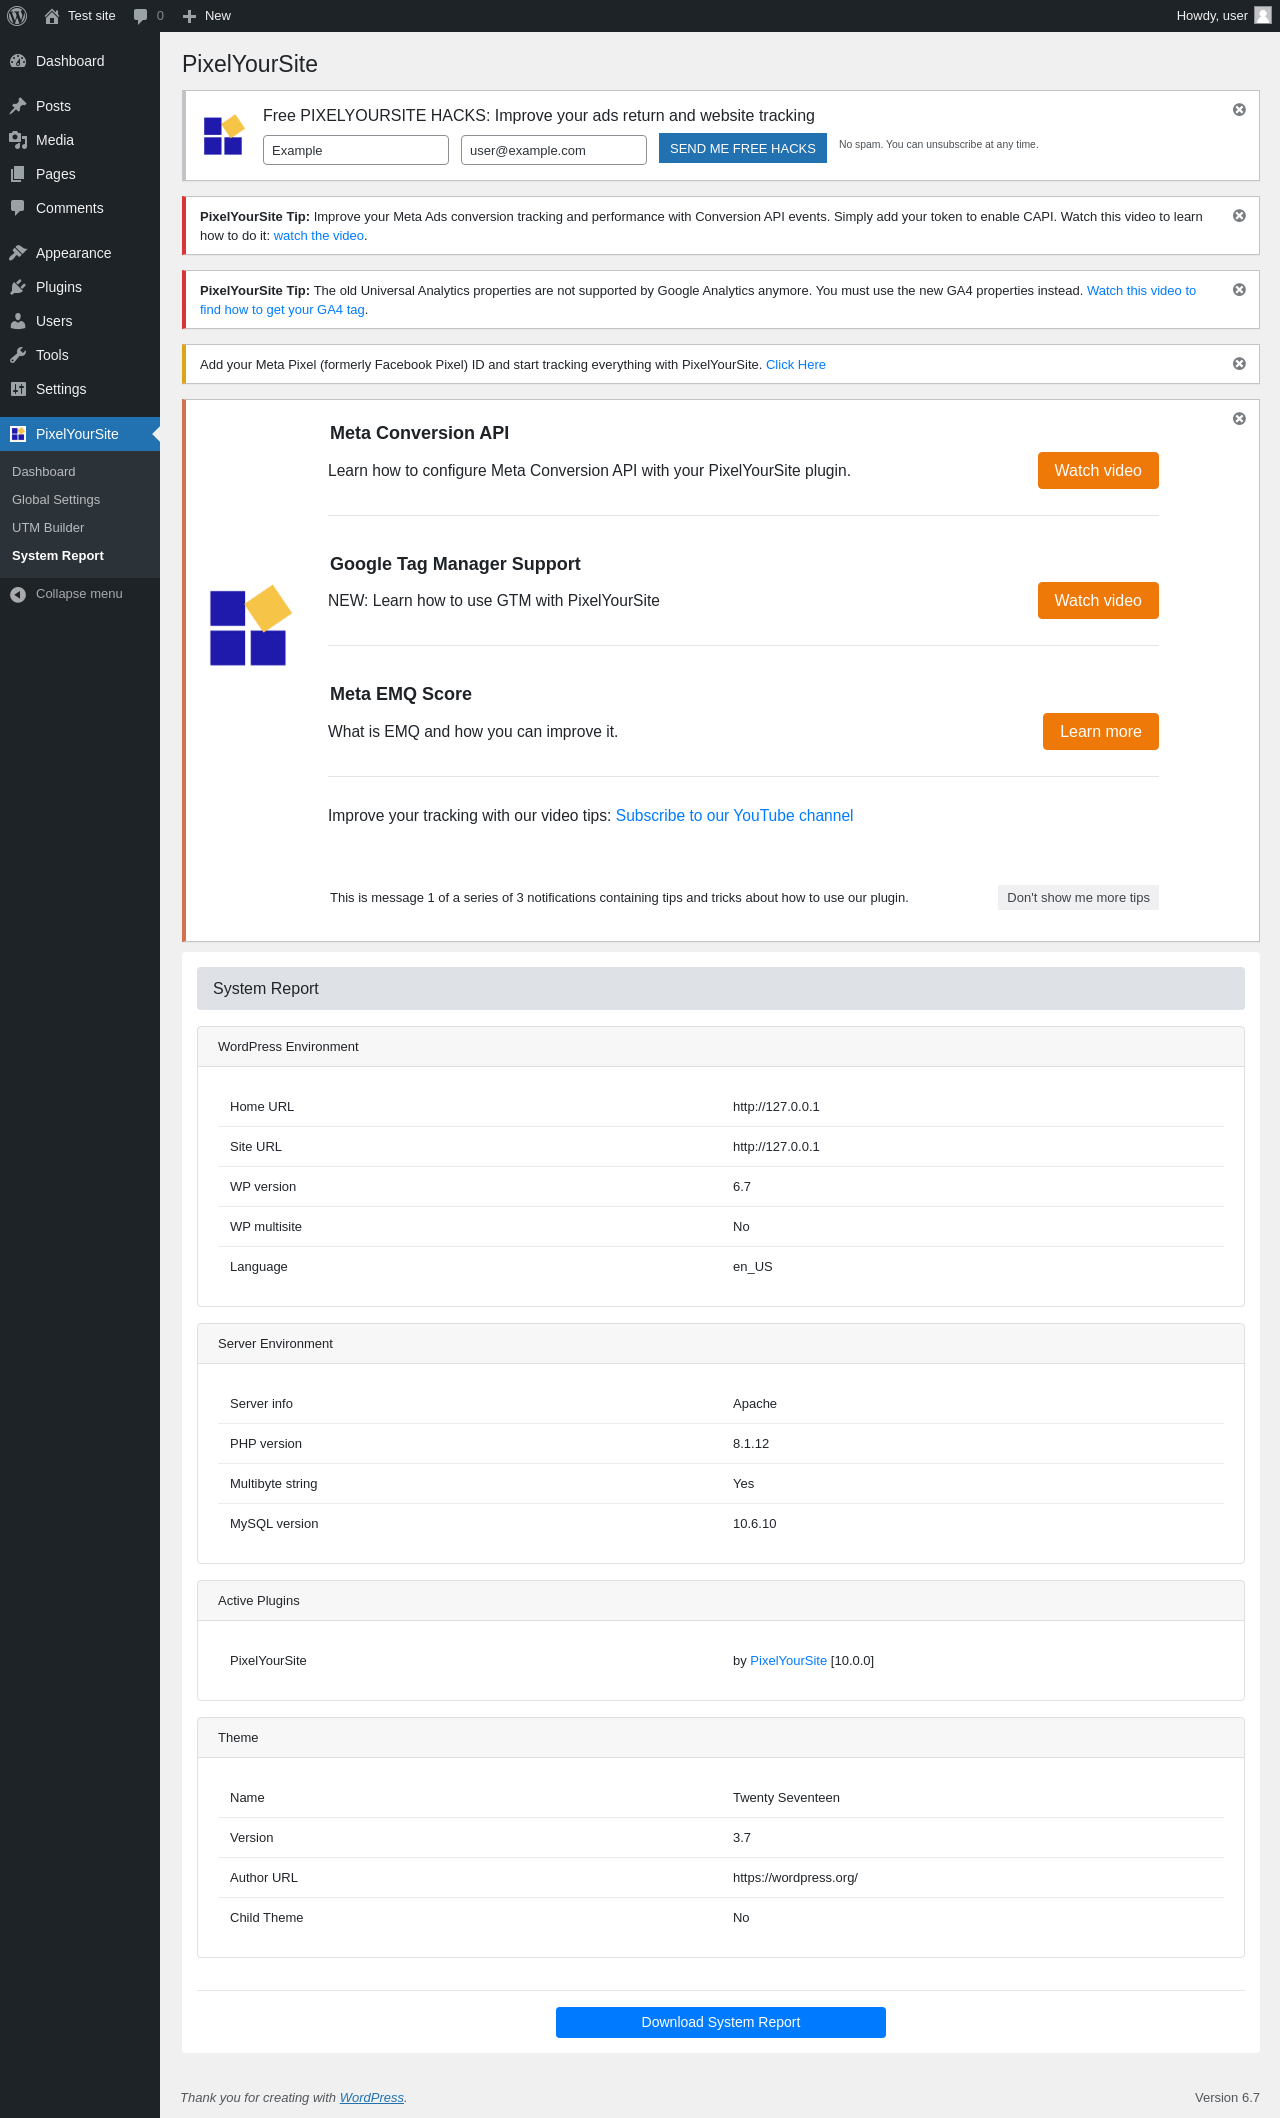Click the Test site name in admin bar
Screen dimensions: 1280x2118
pyautogui.click(x=92, y=16)
